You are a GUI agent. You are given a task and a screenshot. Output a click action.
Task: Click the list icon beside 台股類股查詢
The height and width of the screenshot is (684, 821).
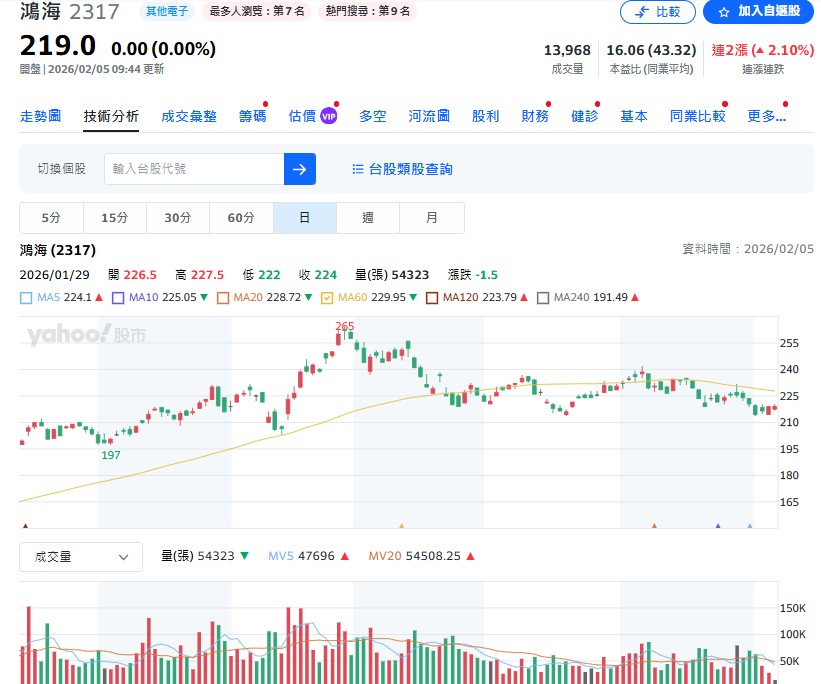tap(359, 168)
